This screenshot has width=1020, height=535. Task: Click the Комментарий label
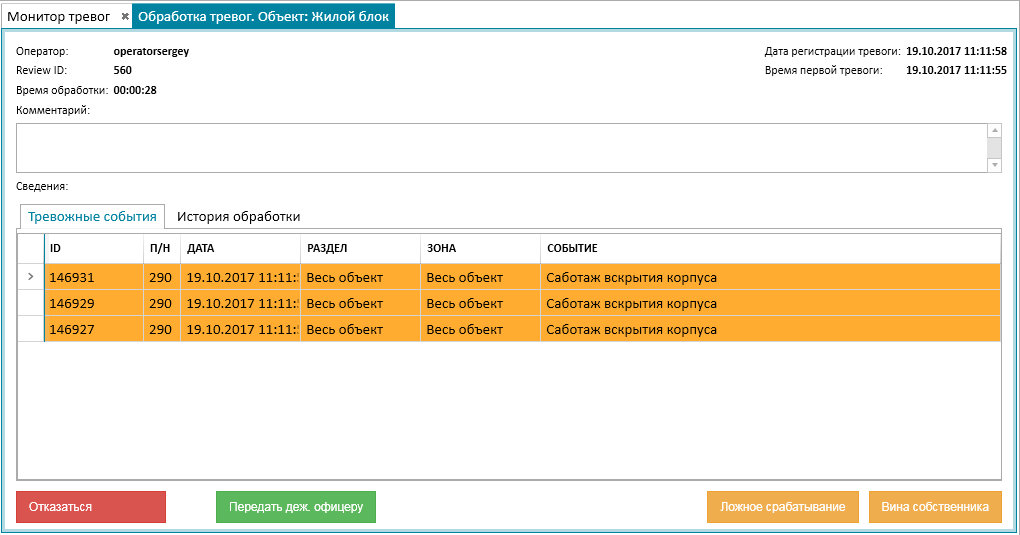[x=53, y=111]
